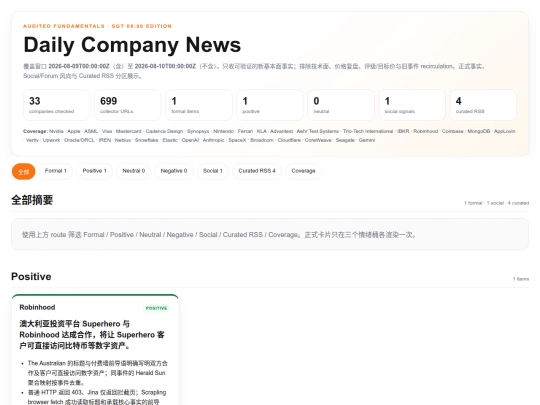
Task: Click MongoDB in the coverage list
Action: [x=479, y=131]
